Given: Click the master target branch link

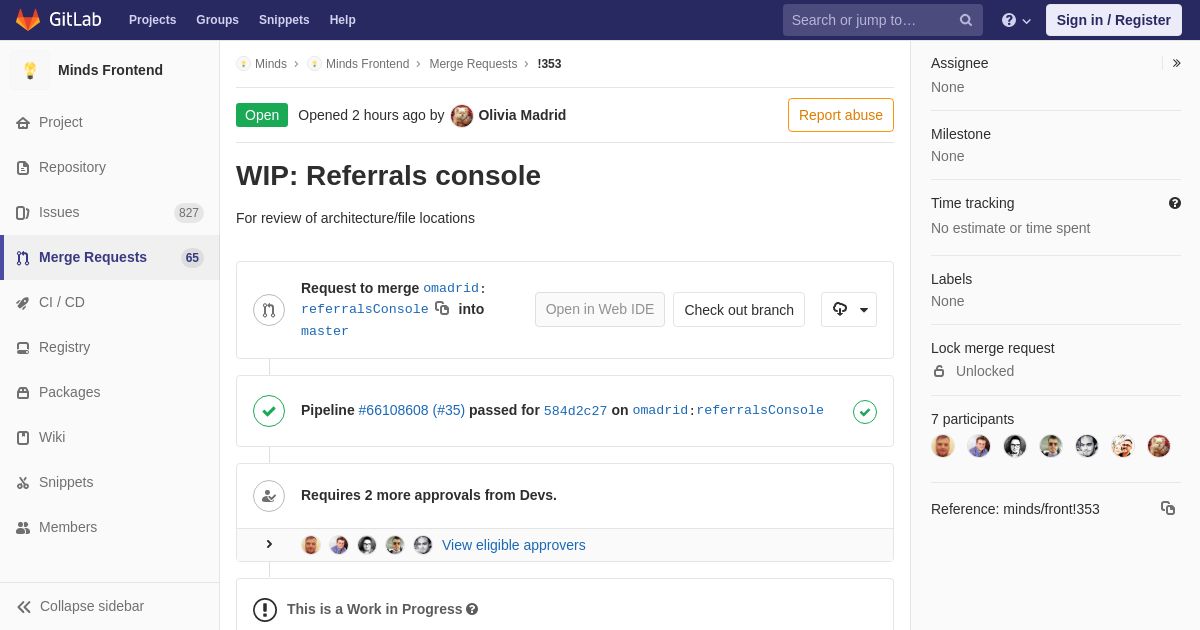Looking at the screenshot, I should pyautogui.click(x=325, y=331).
